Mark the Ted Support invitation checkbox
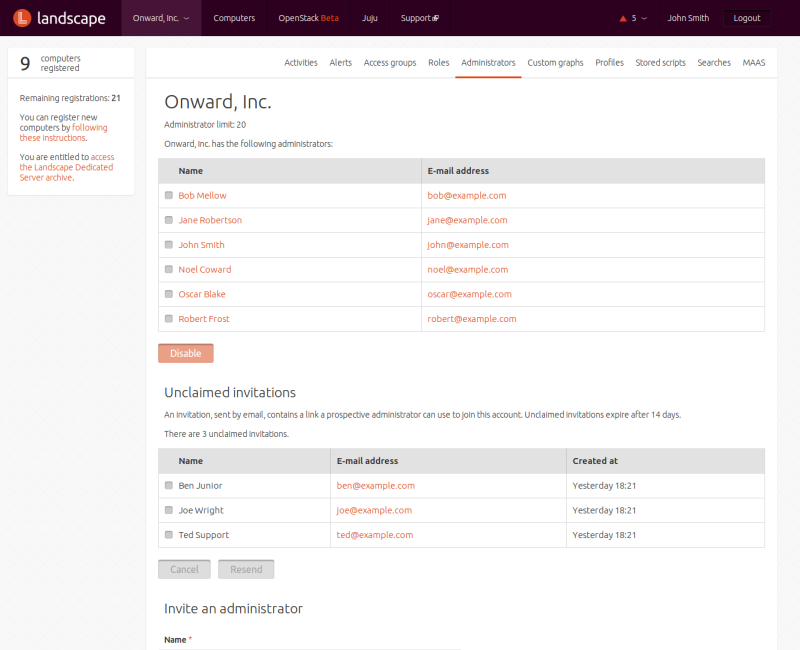800x650 pixels. coord(168,535)
